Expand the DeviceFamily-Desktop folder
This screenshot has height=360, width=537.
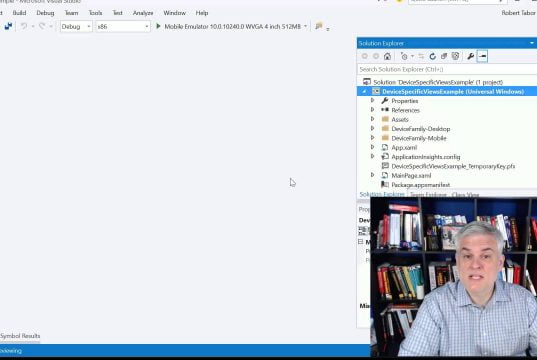pos(373,128)
